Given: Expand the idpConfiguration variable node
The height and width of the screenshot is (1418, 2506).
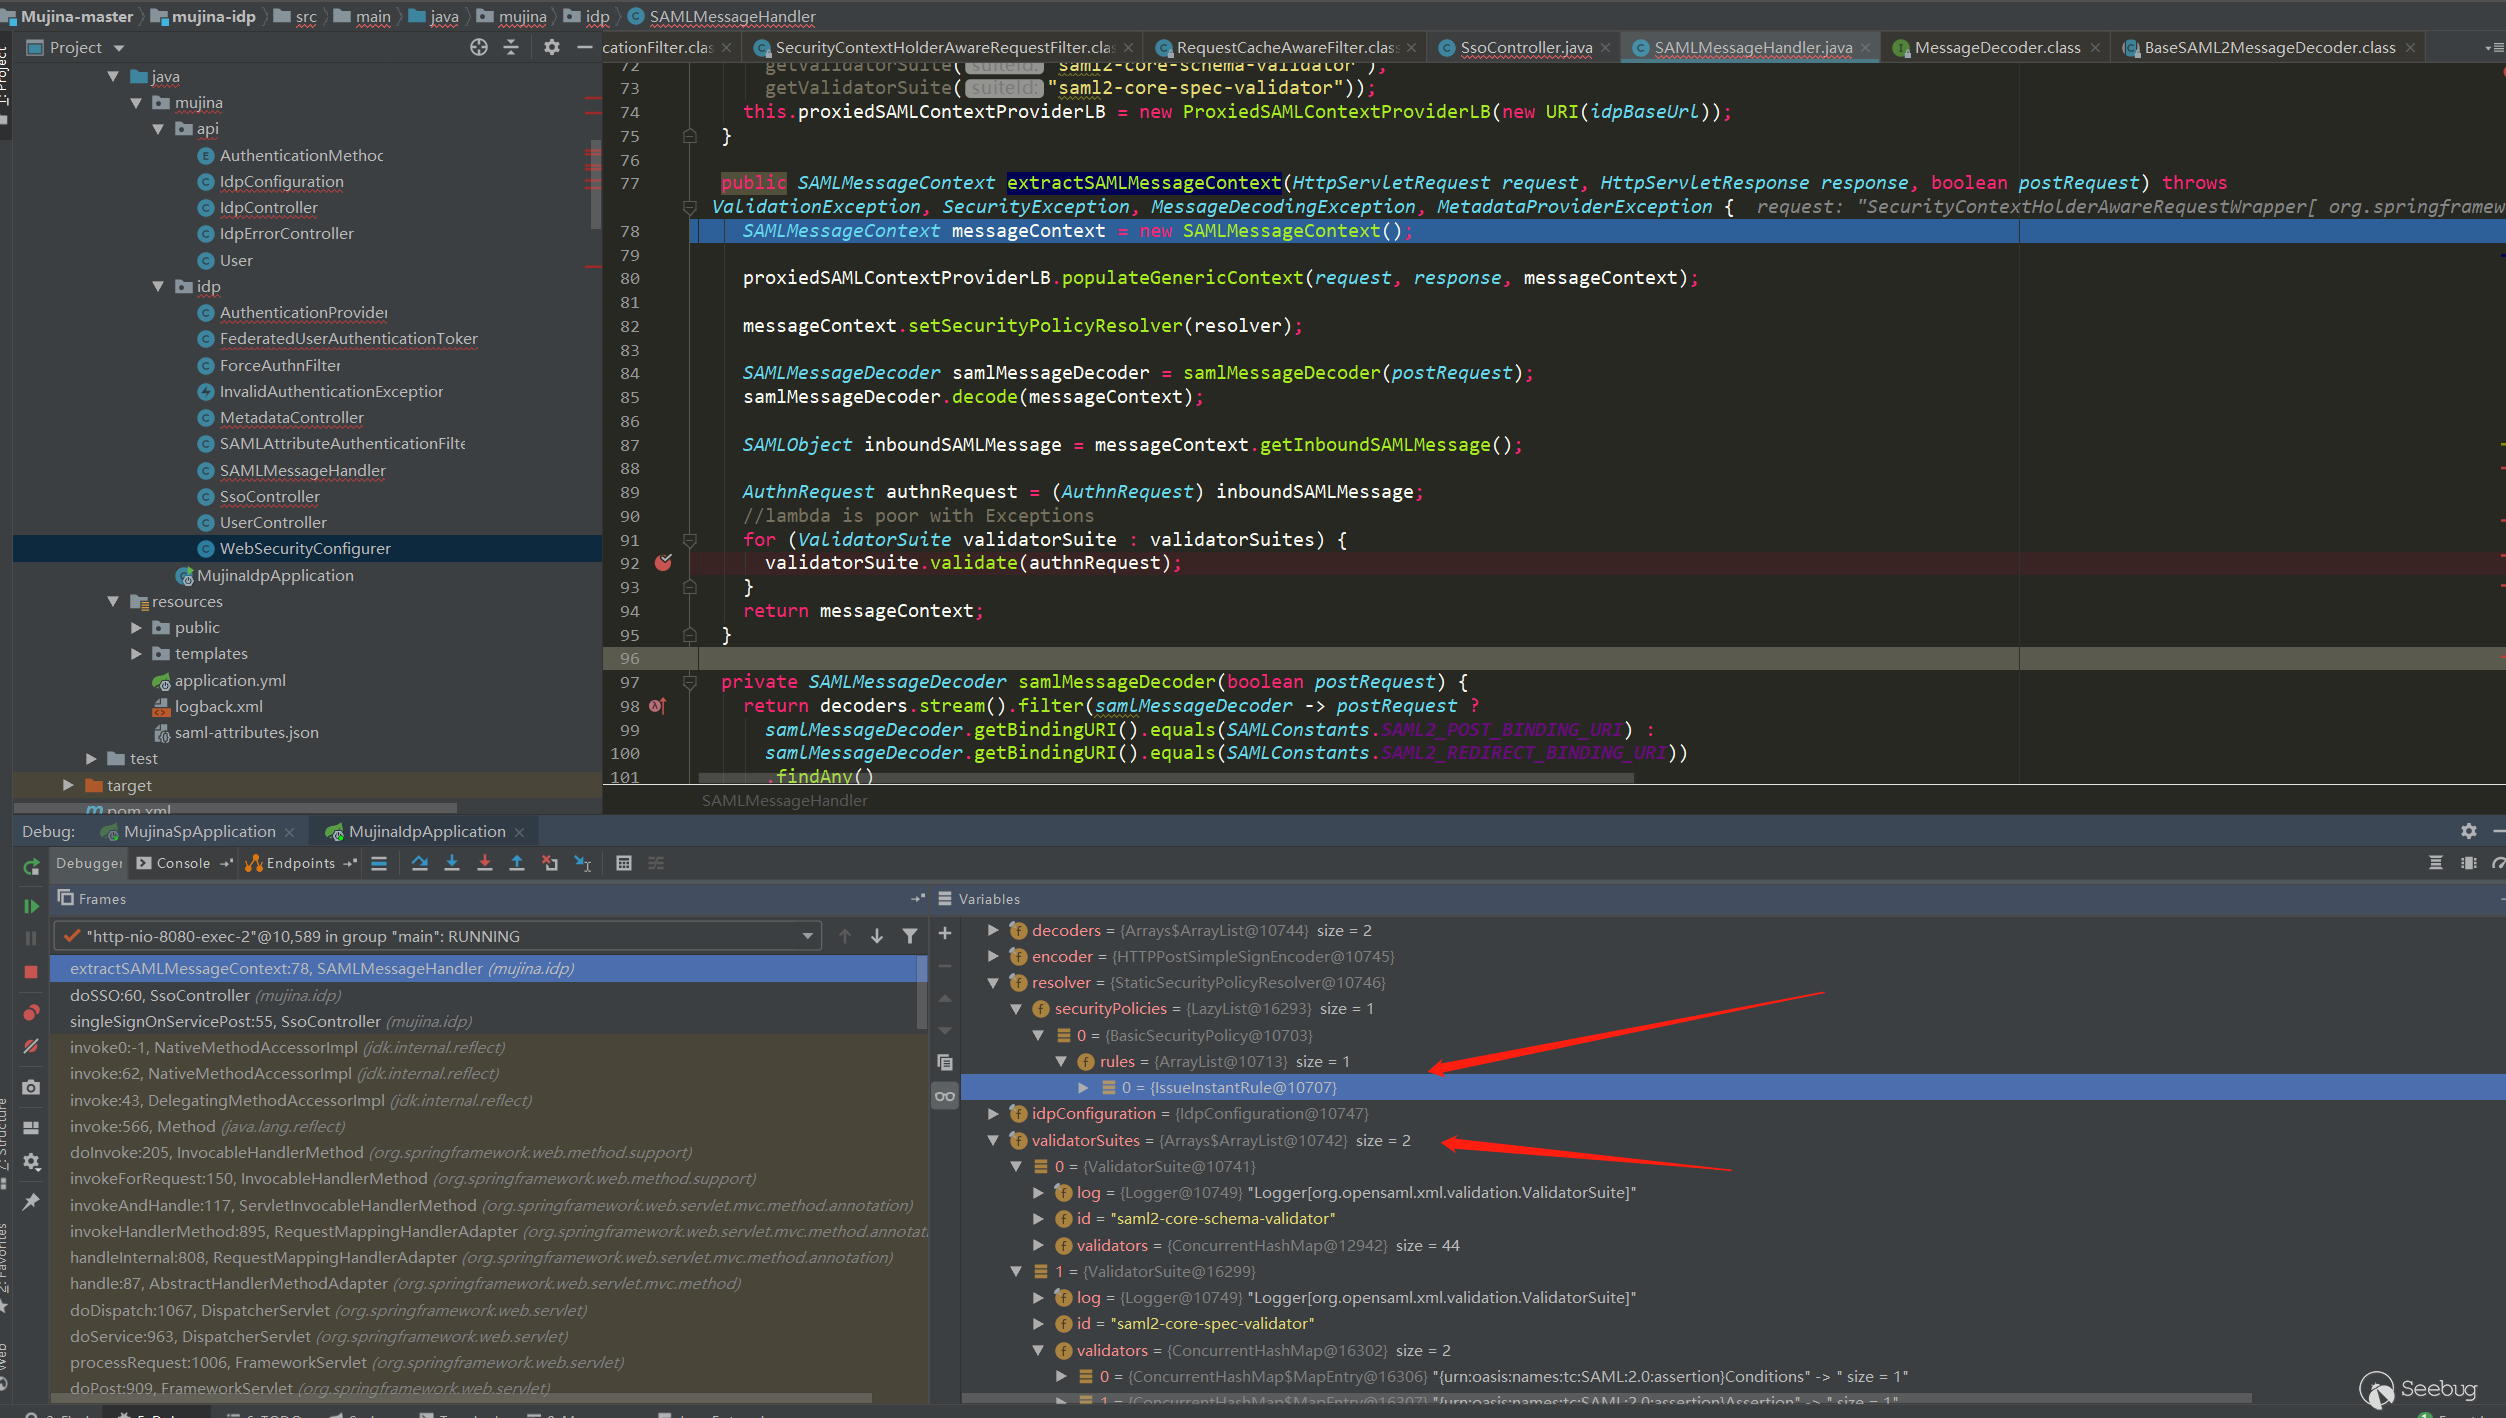Looking at the screenshot, I should click(993, 1113).
